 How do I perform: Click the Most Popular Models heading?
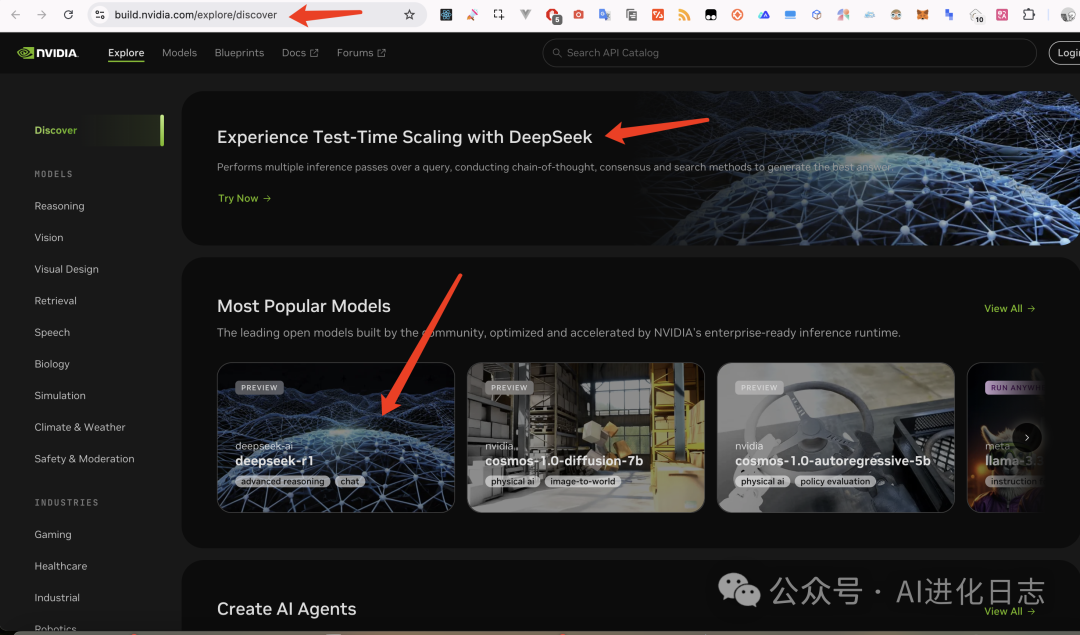tap(304, 306)
